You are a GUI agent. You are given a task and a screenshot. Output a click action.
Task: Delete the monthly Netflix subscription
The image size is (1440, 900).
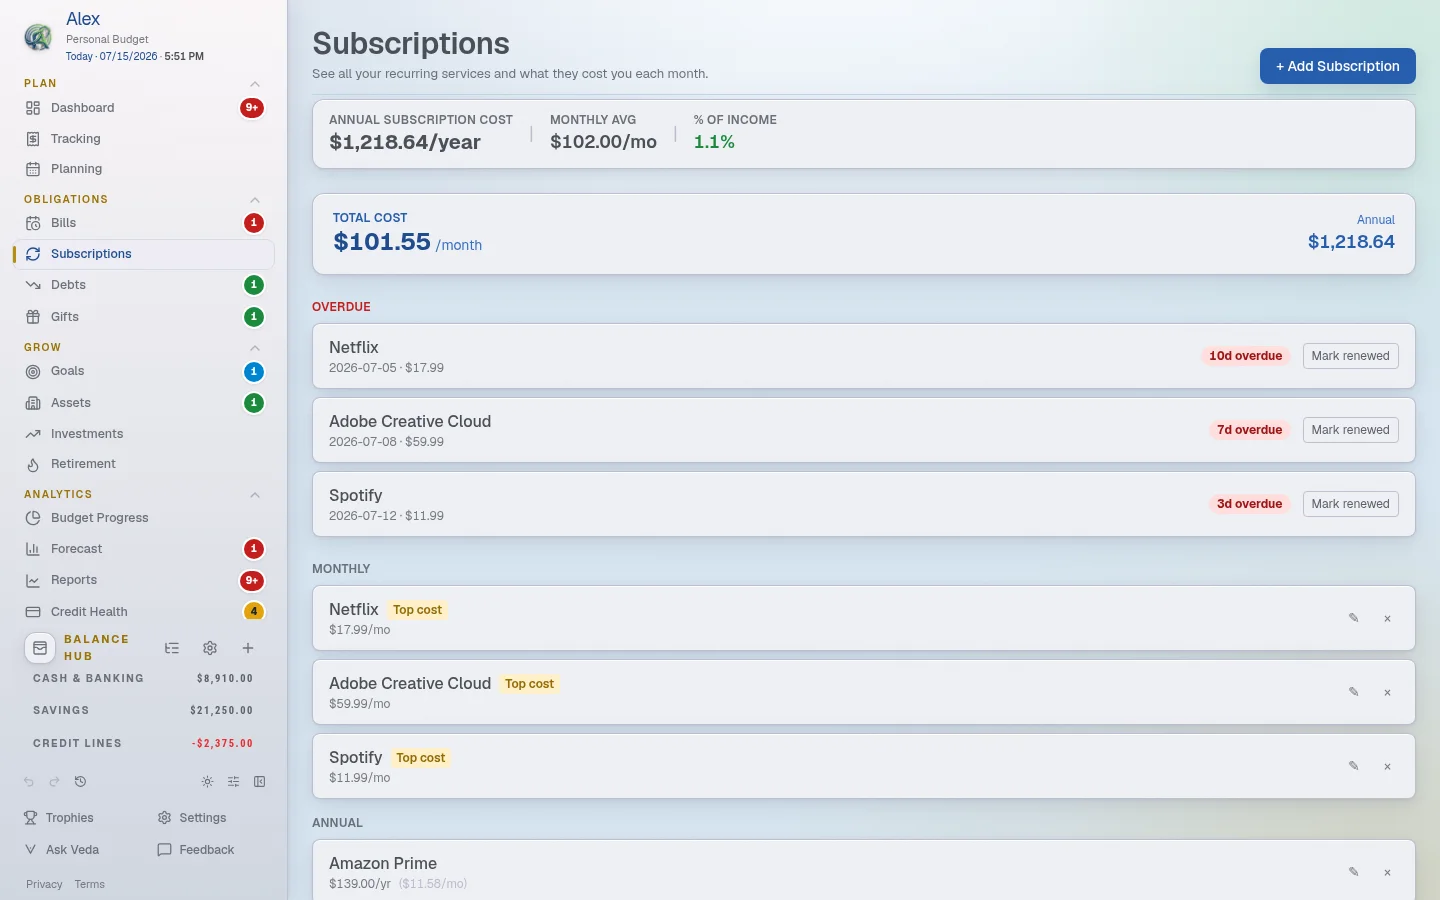pos(1387,619)
